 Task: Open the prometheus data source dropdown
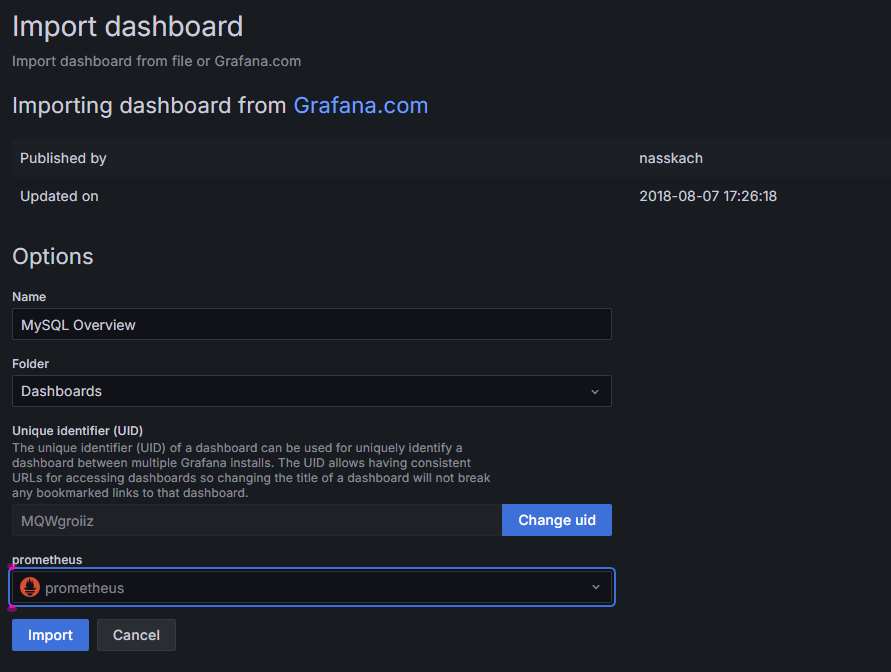[311, 587]
